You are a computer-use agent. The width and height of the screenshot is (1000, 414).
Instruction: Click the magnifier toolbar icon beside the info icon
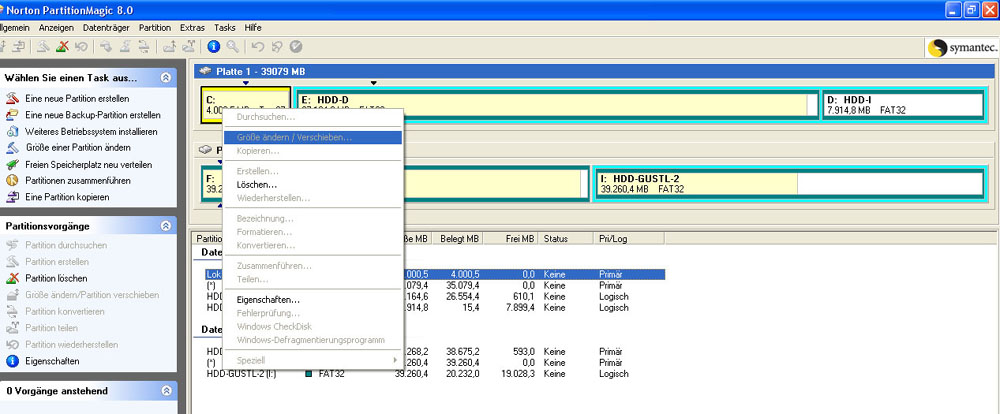point(233,46)
